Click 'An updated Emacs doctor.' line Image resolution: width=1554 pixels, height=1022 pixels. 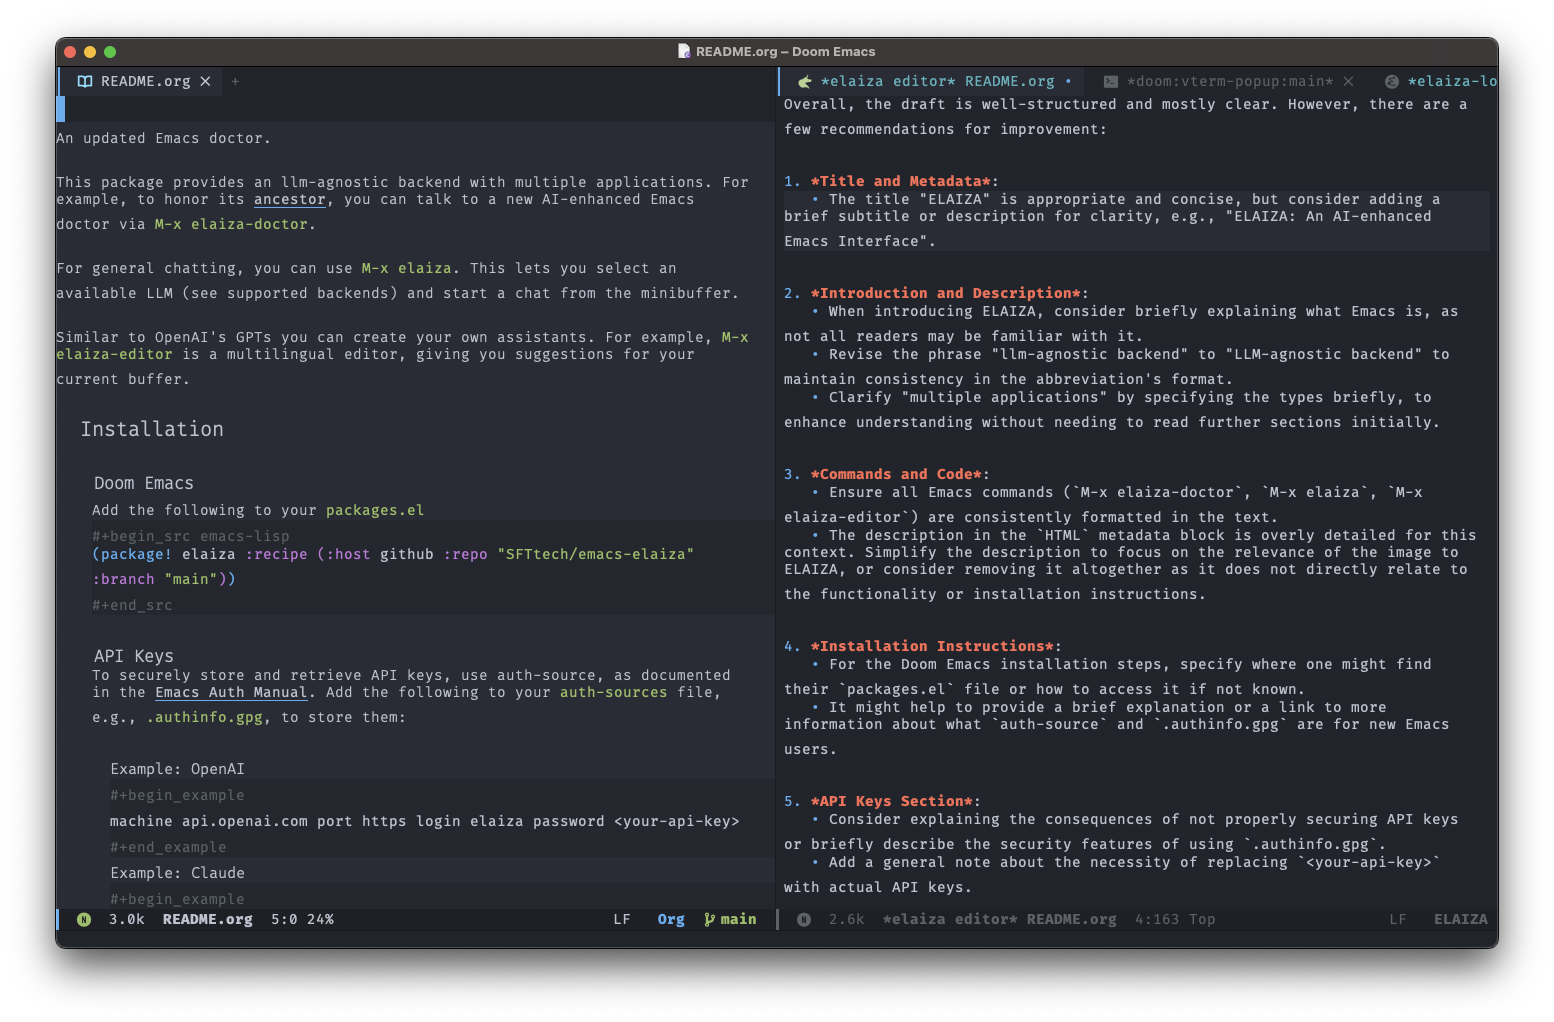pyautogui.click(x=163, y=138)
